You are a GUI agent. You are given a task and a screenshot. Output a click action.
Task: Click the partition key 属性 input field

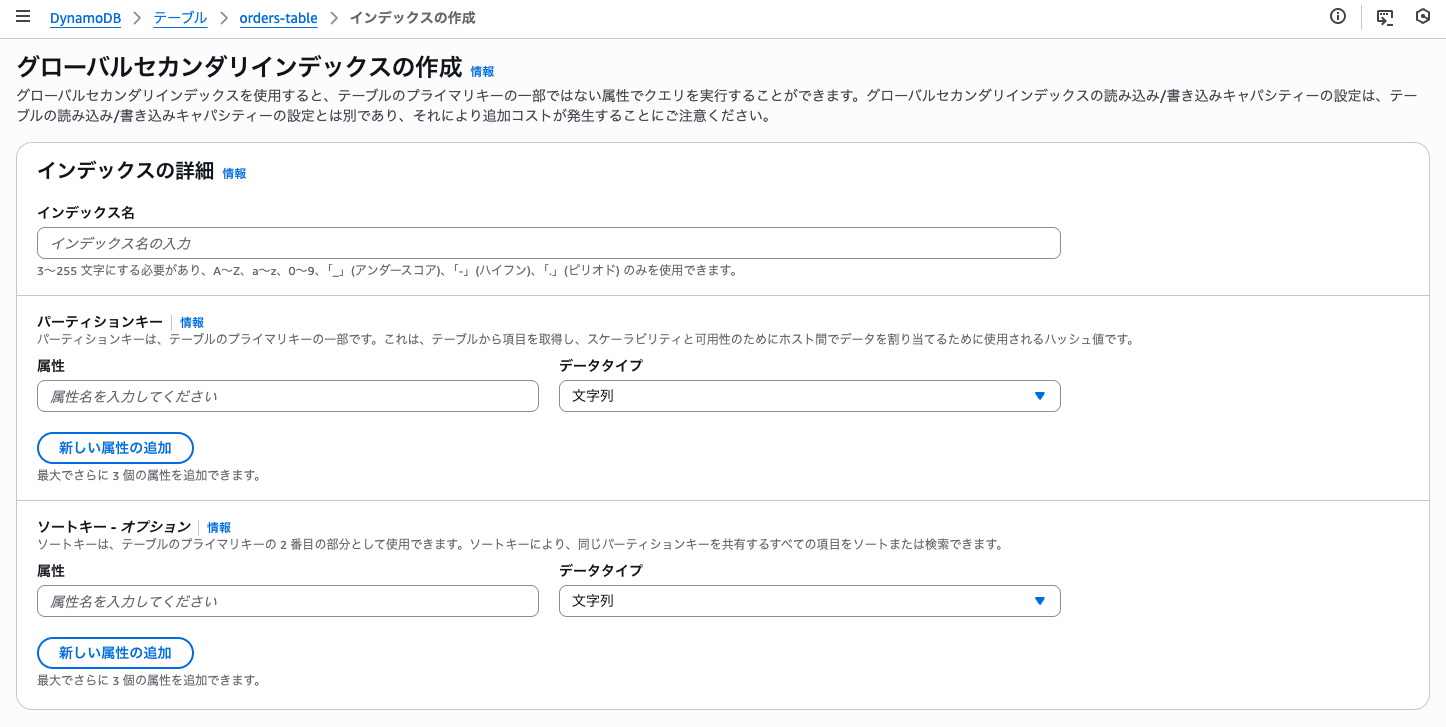[x=288, y=396]
